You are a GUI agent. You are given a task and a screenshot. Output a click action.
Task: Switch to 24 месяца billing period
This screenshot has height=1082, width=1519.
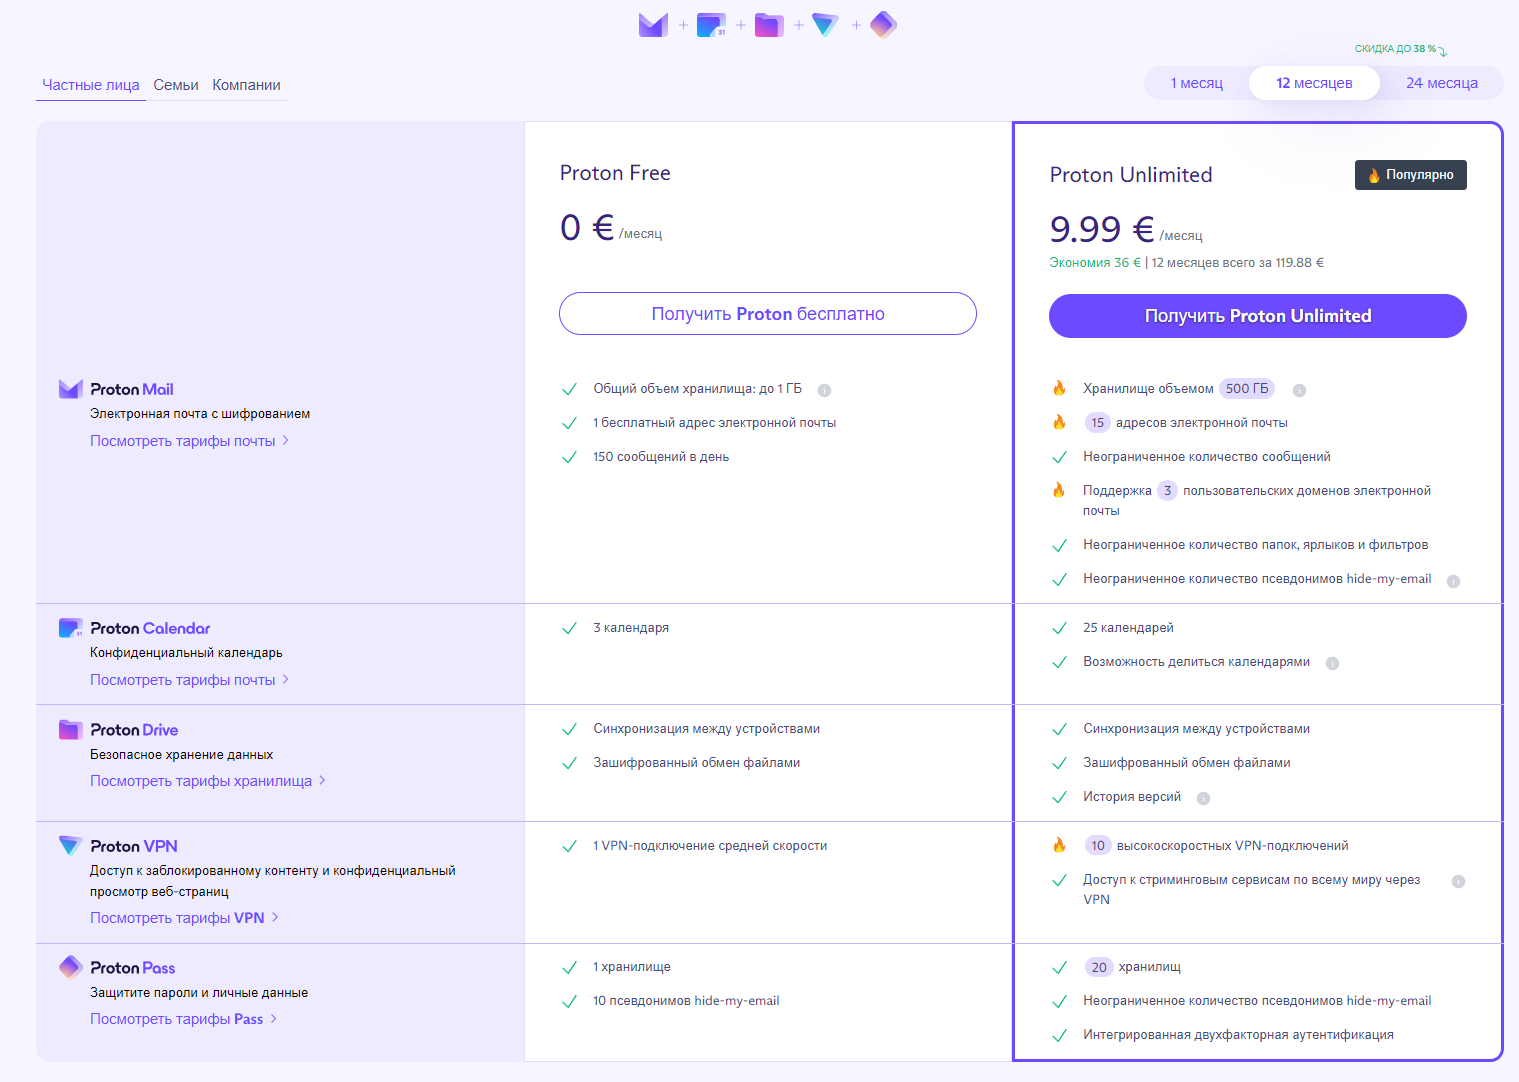click(1441, 83)
